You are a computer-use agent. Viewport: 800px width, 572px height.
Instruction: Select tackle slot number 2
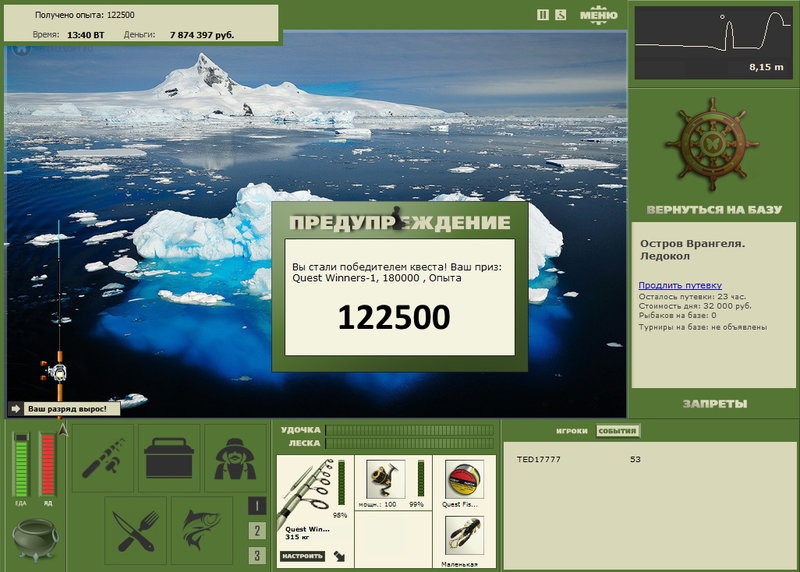tap(257, 531)
